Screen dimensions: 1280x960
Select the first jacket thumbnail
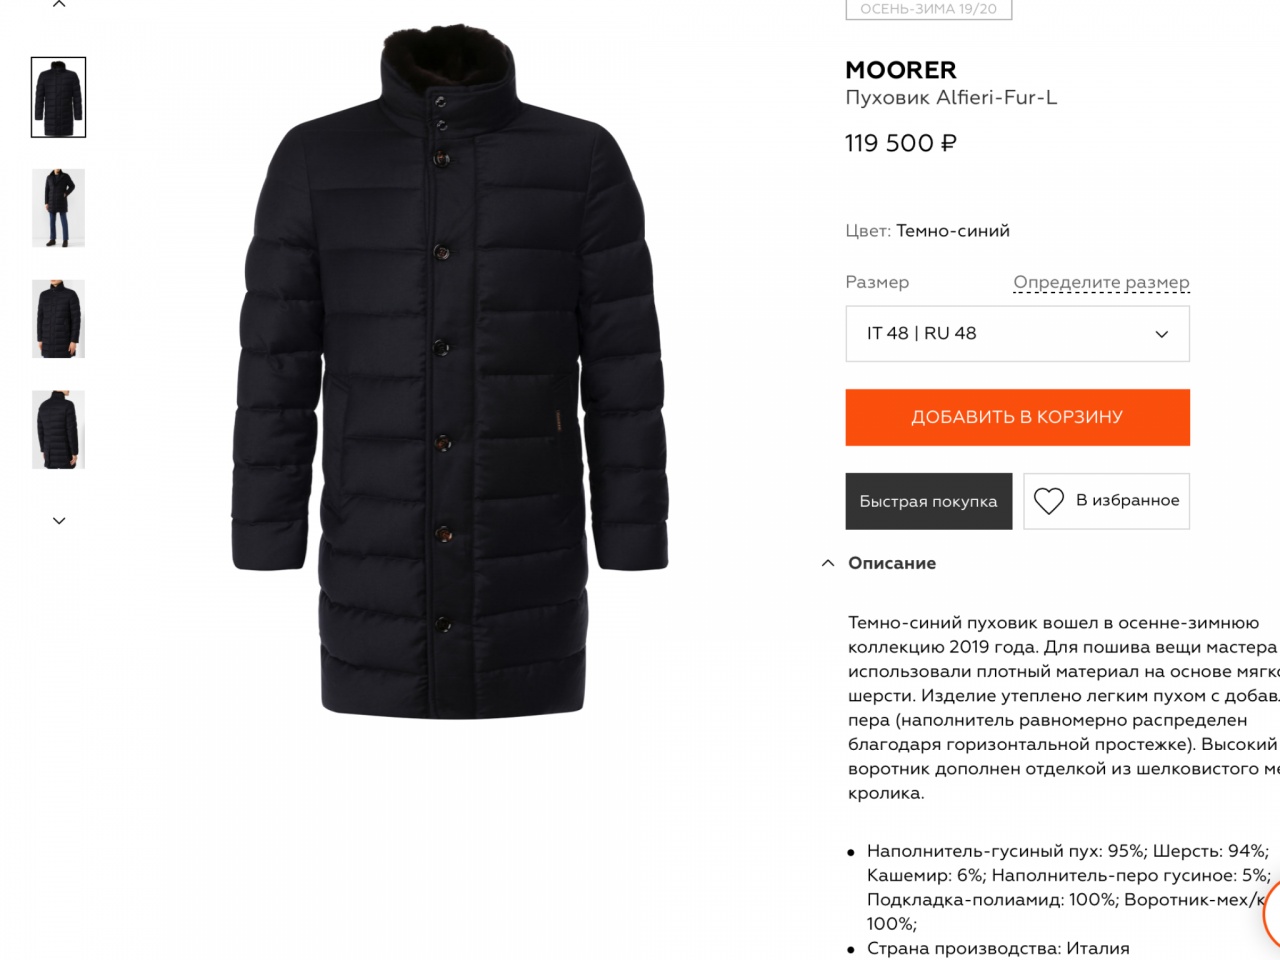pyautogui.click(x=59, y=97)
